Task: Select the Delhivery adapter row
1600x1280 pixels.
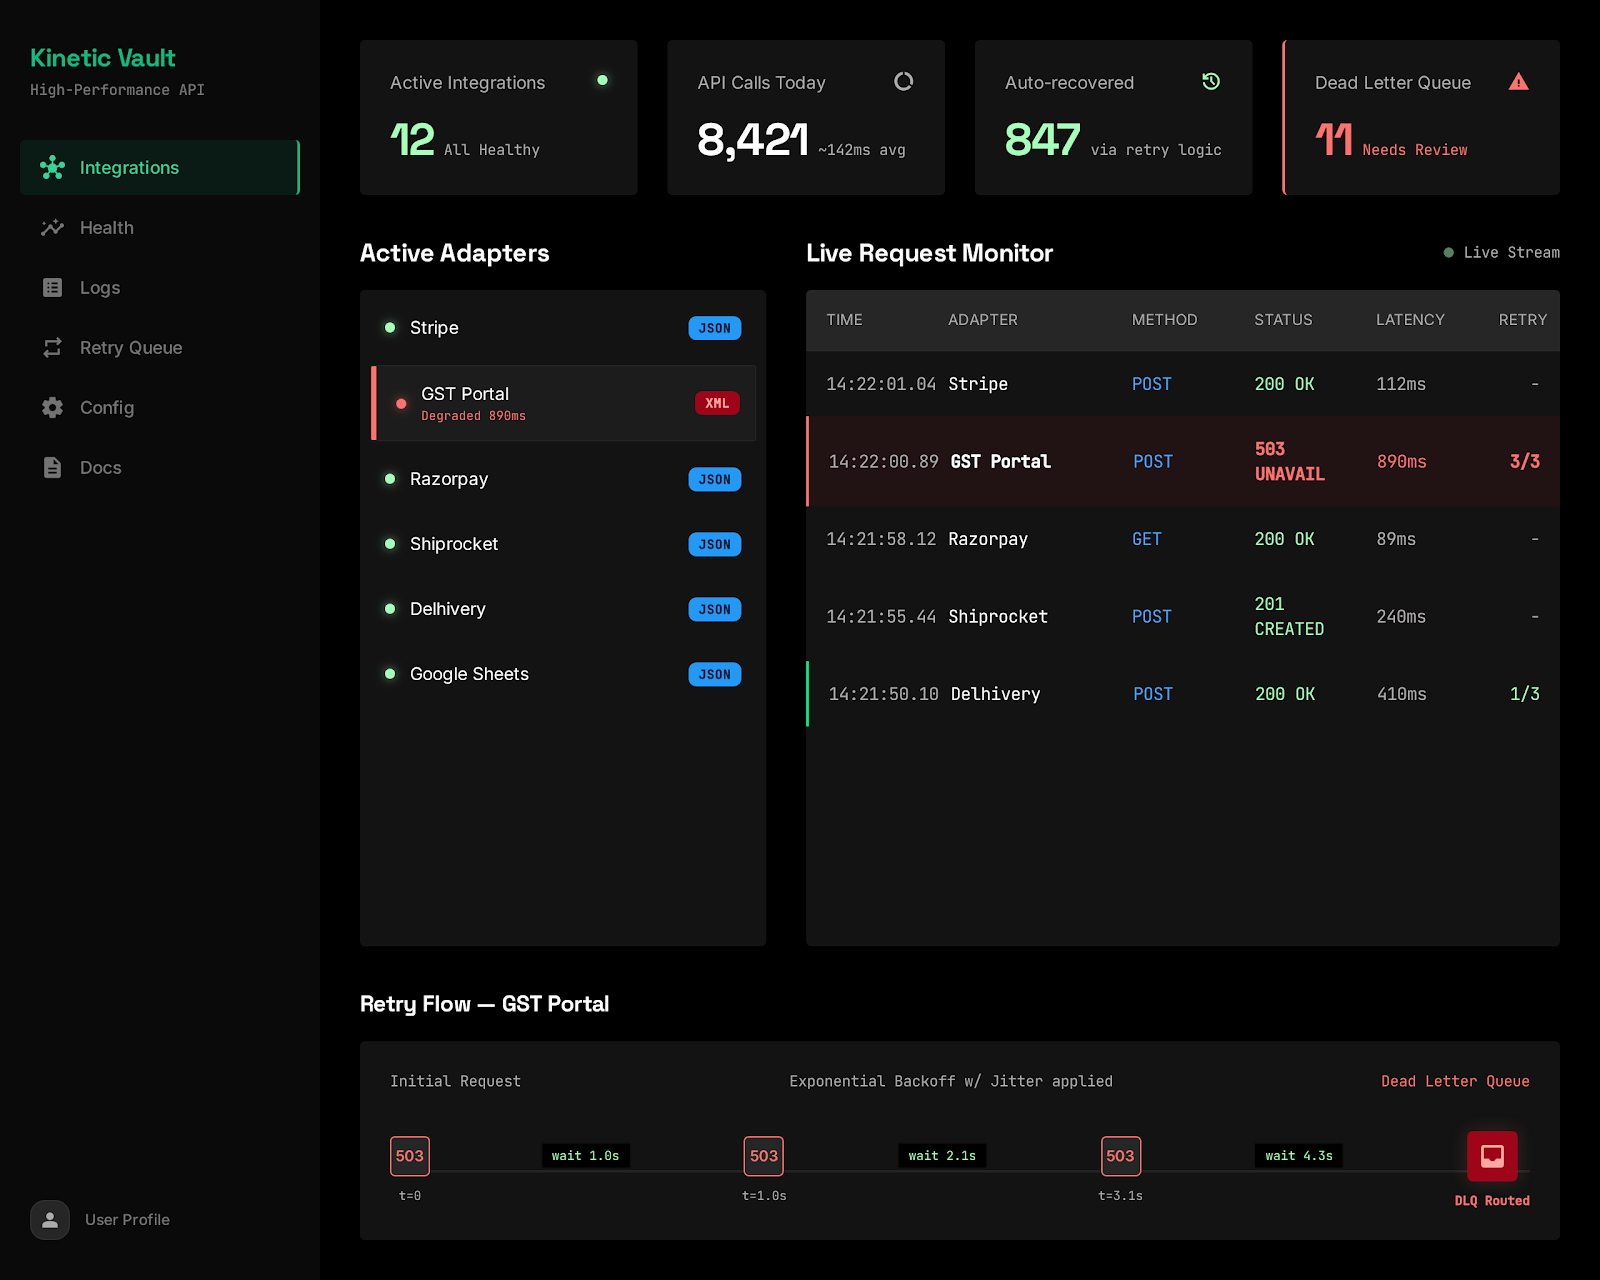Action: 563,609
